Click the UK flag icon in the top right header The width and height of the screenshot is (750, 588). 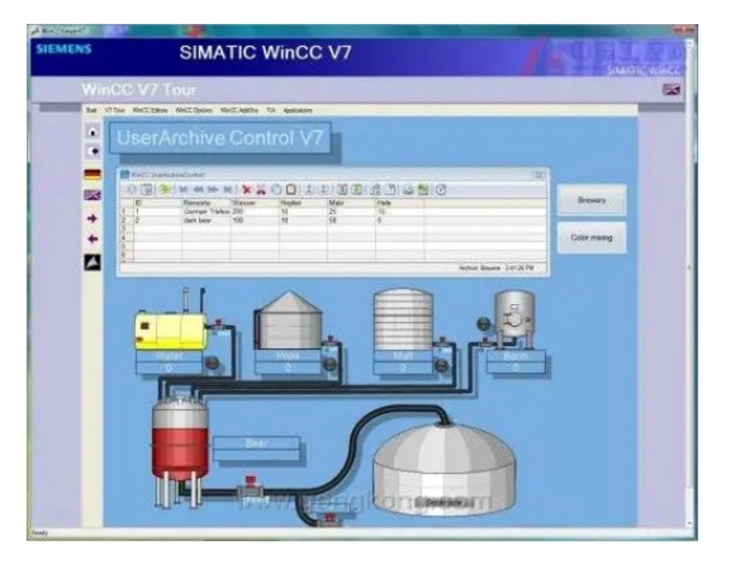[671, 89]
